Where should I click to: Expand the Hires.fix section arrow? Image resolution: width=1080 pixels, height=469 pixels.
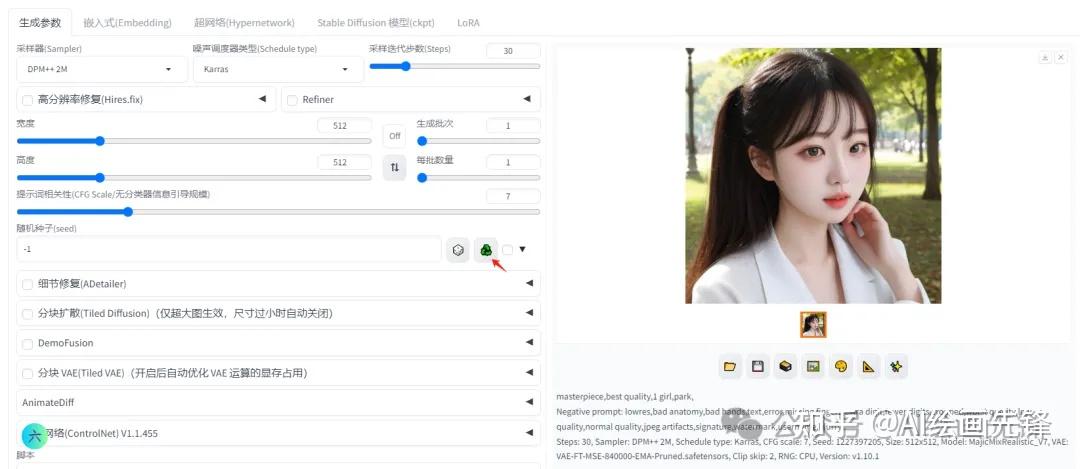[262, 99]
